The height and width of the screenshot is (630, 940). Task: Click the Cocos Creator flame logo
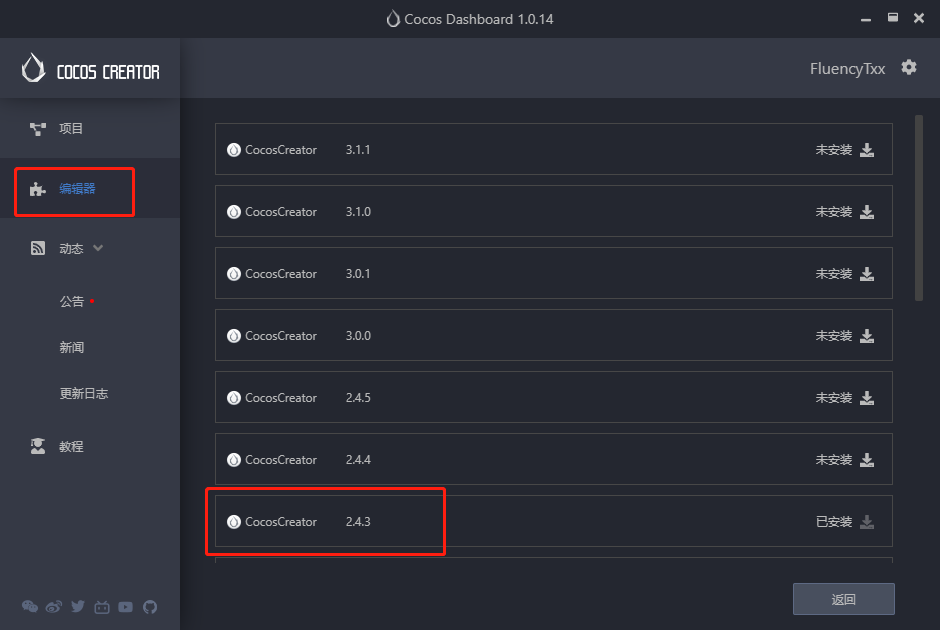point(34,68)
